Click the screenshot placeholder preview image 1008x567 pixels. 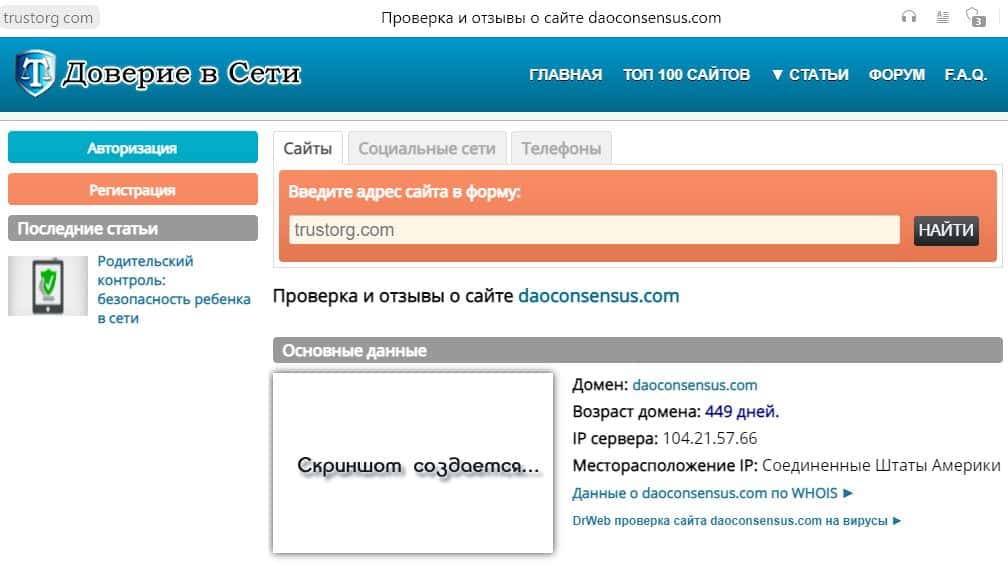(x=412, y=463)
